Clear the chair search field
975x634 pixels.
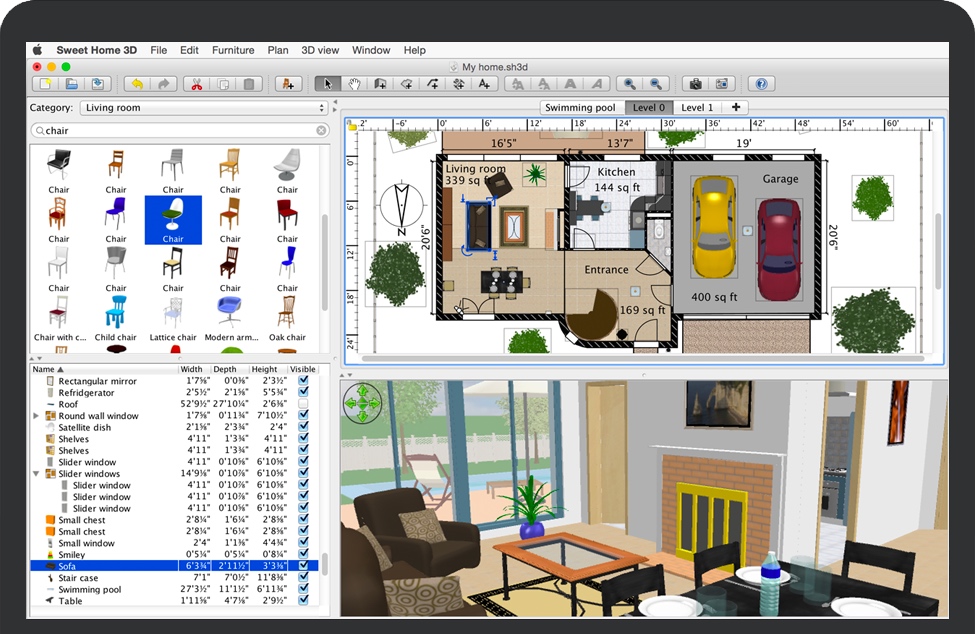[x=321, y=130]
